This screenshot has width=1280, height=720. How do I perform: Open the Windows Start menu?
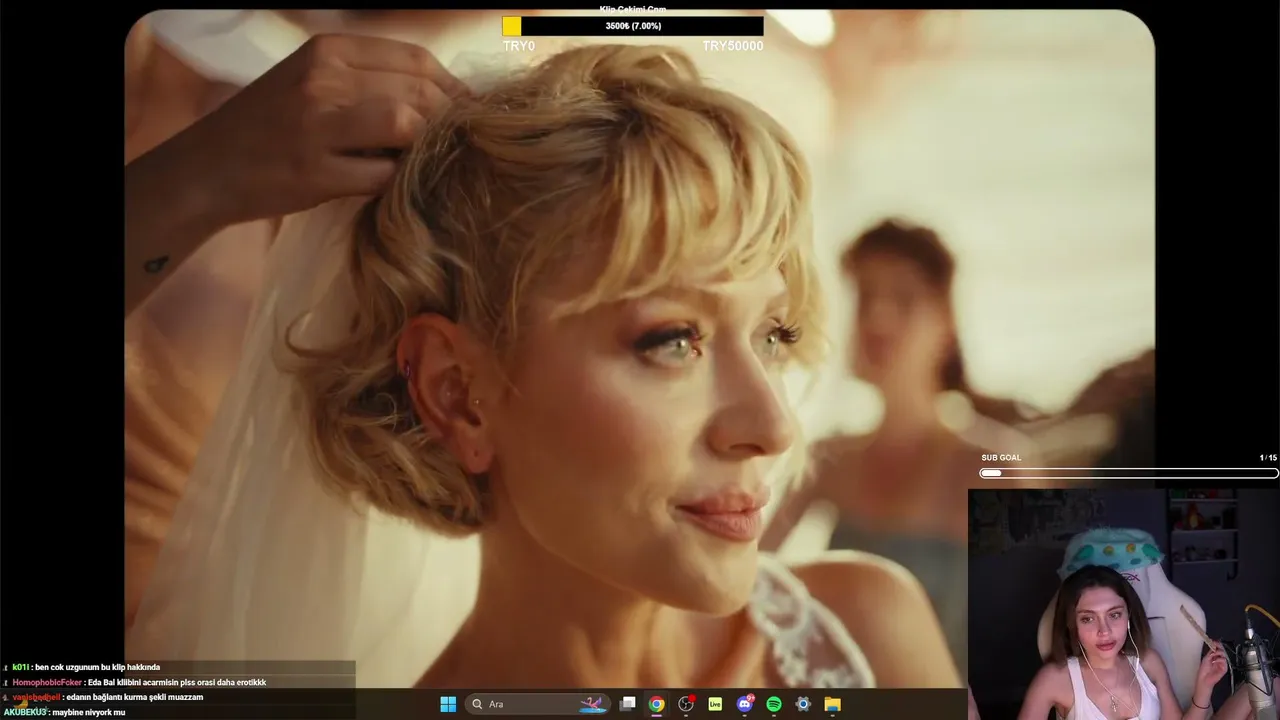coord(448,704)
